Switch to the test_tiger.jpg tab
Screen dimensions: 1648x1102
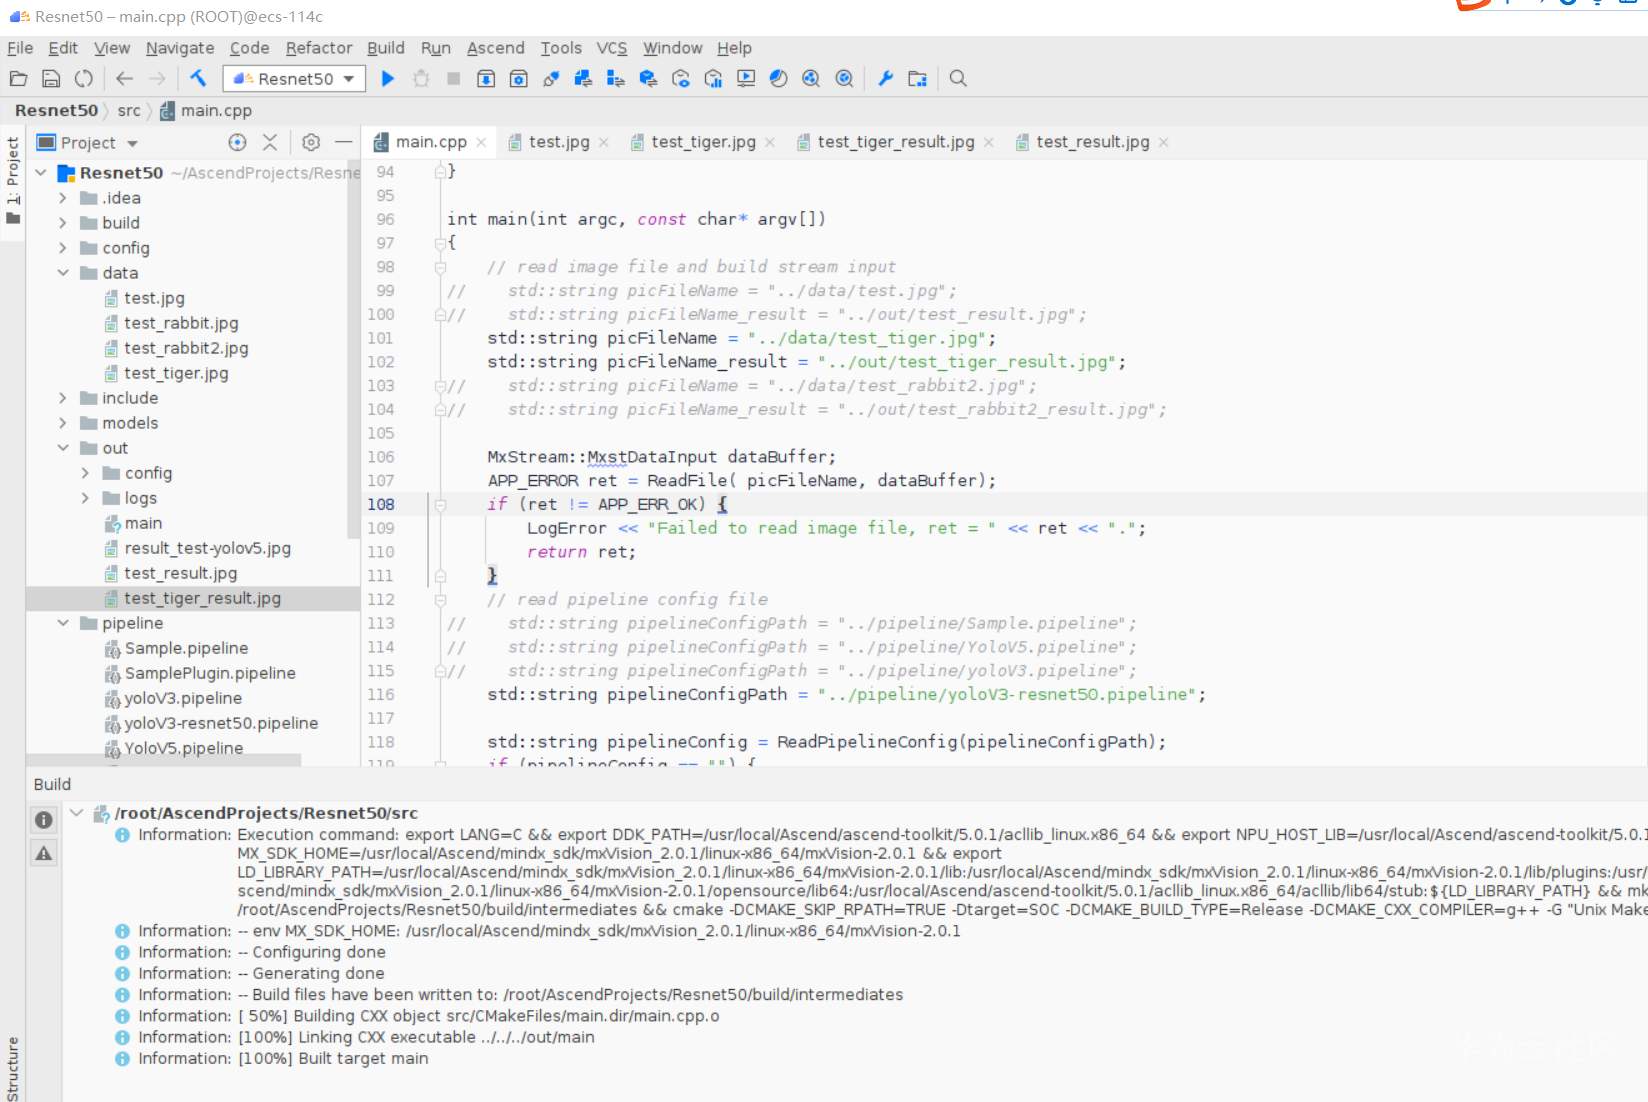click(x=702, y=142)
